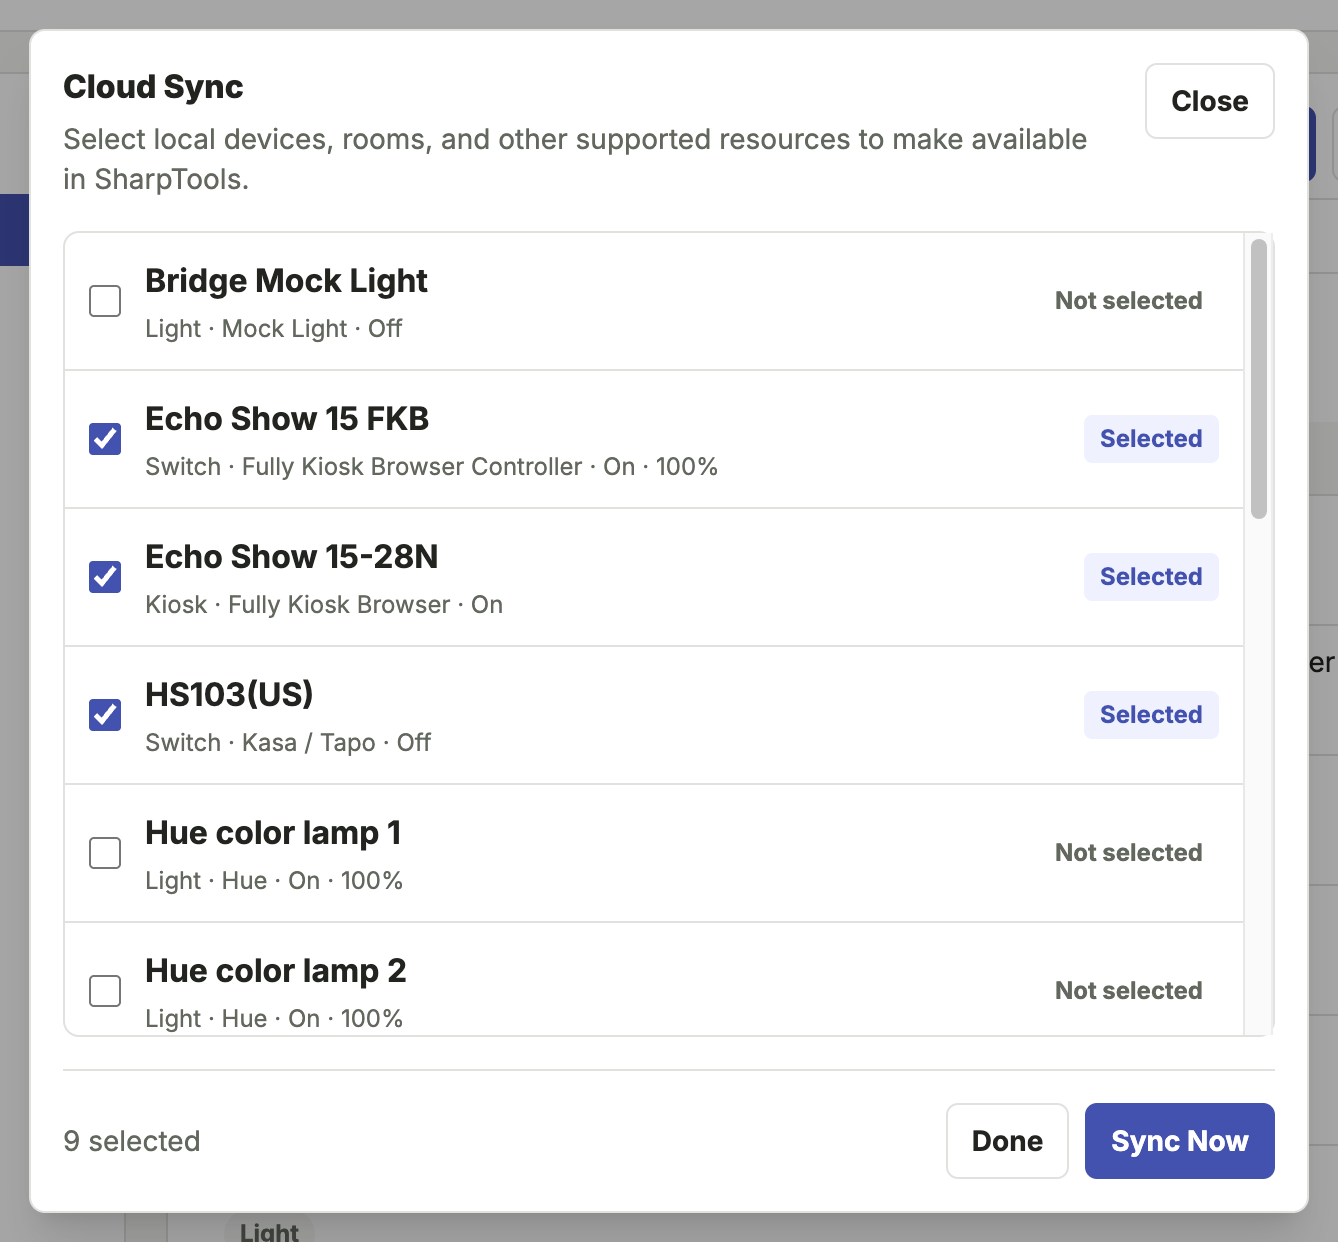The image size is (1338, 1242).
Task: Click the Switch · Kasa / Tapo · Off details
Action: tap(288, 743)
